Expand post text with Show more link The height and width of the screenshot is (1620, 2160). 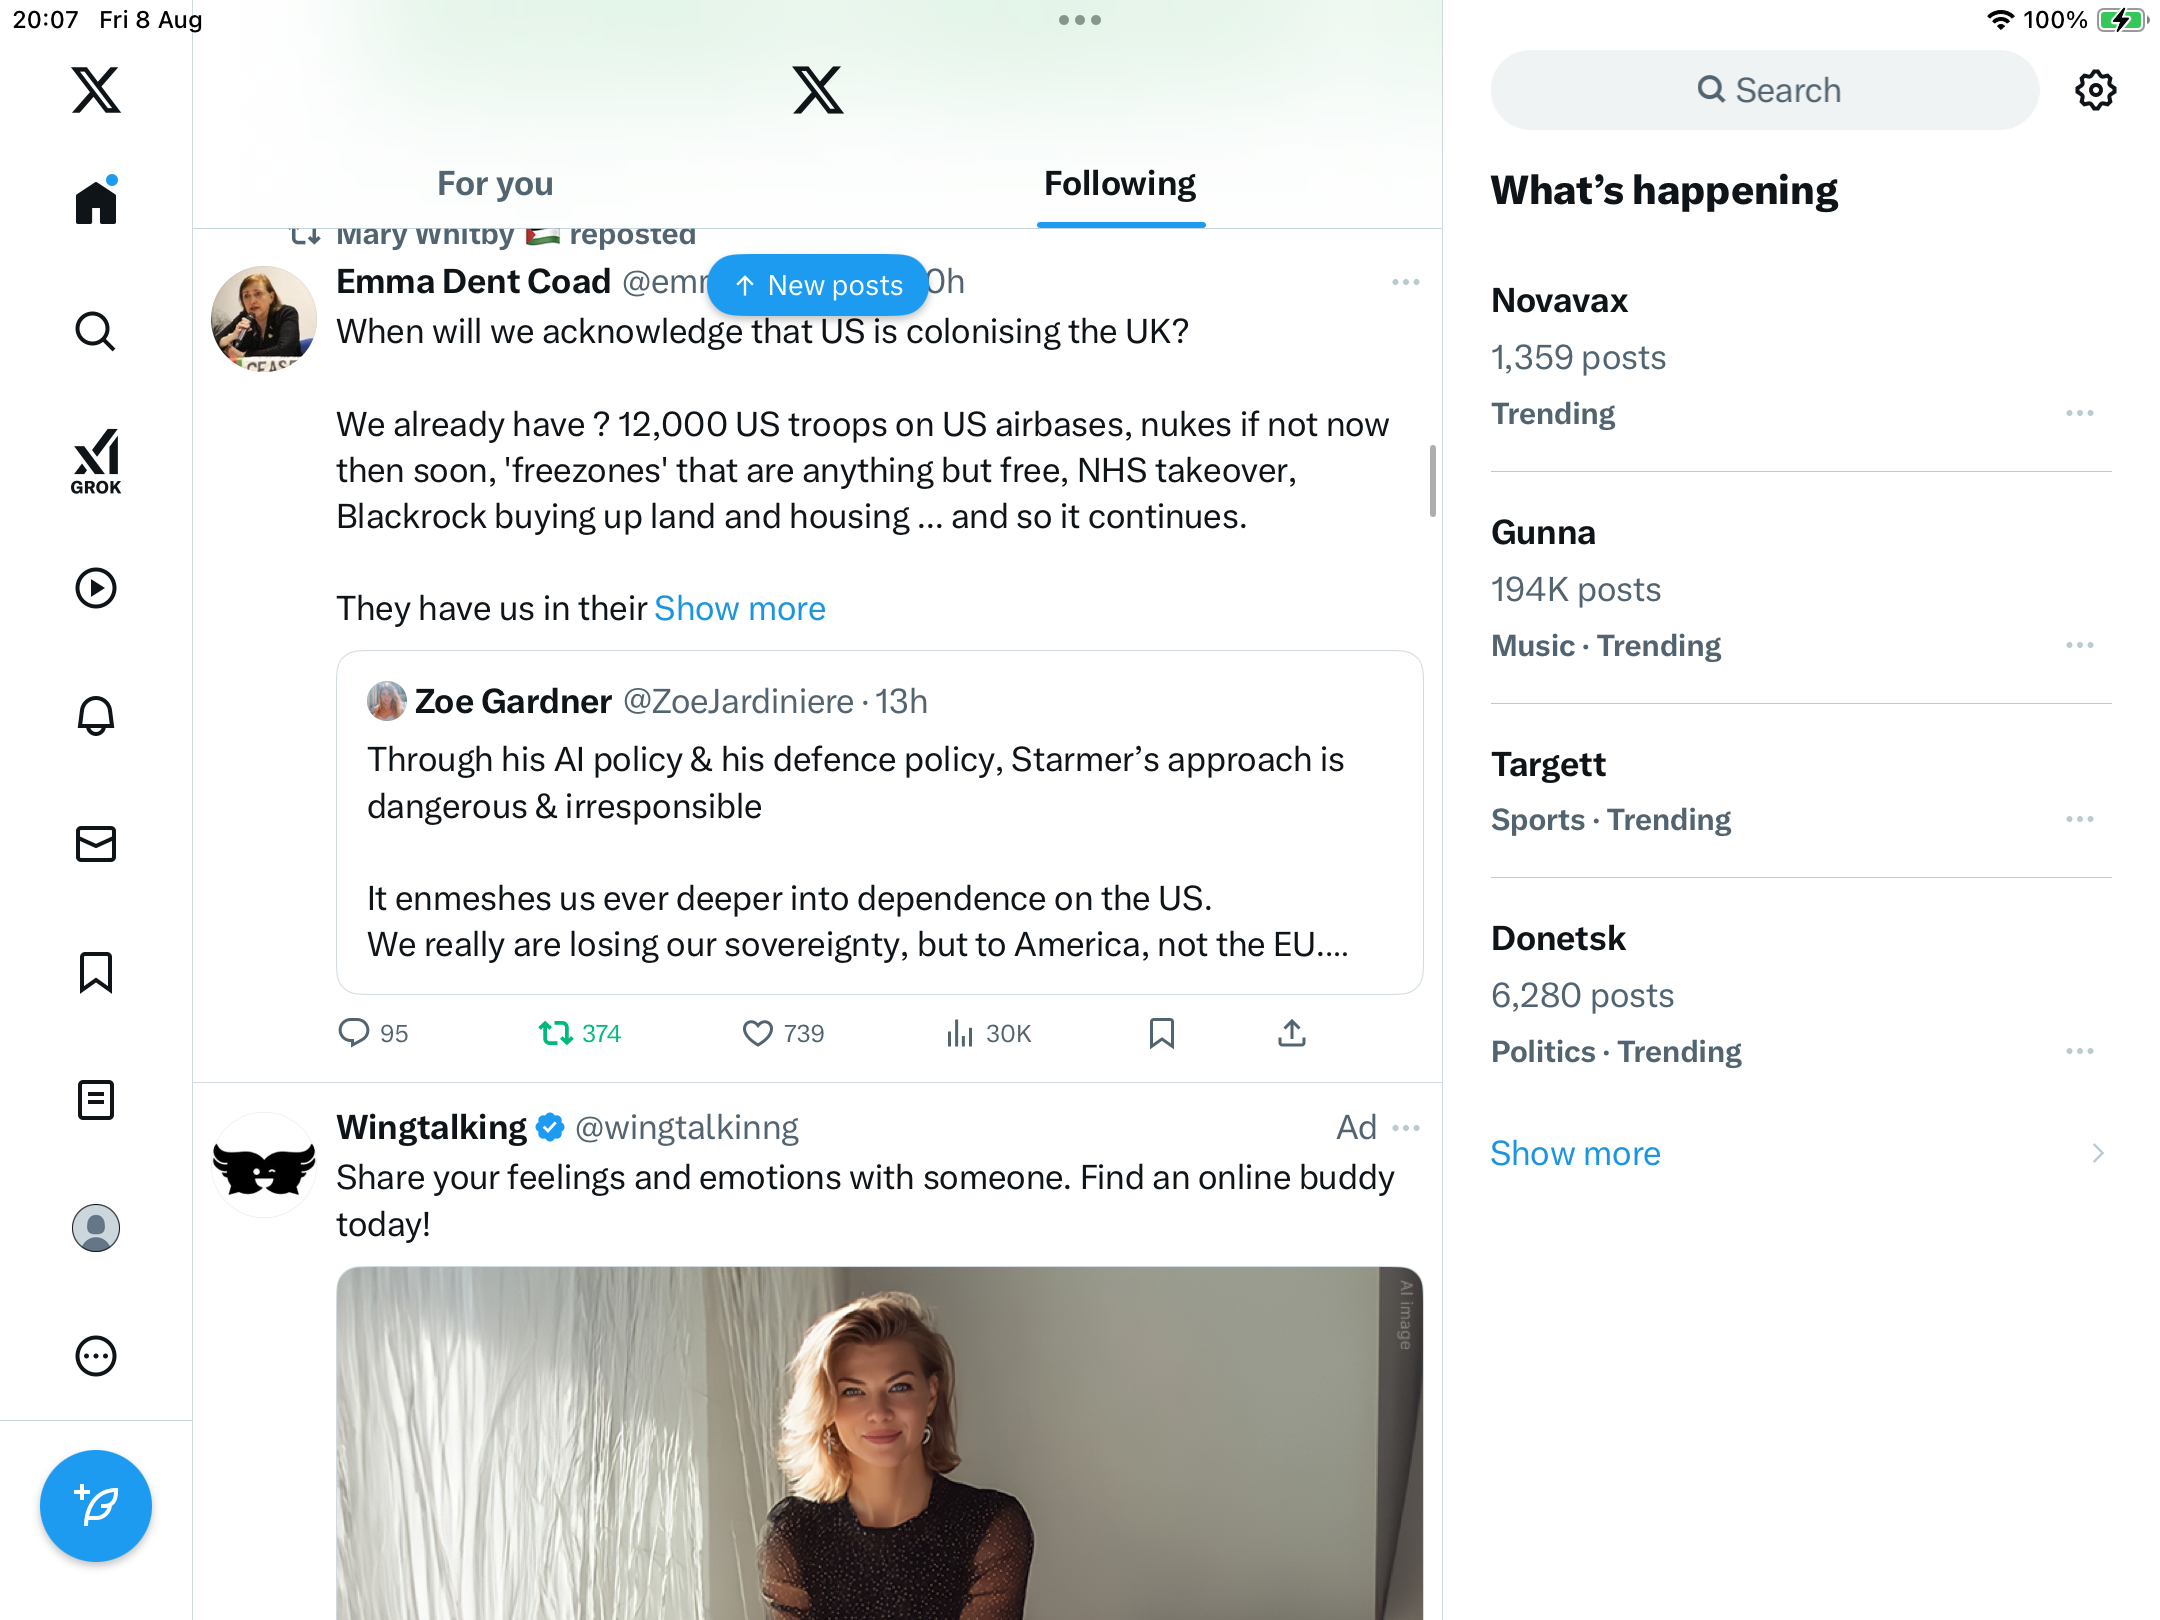point(740,608)
